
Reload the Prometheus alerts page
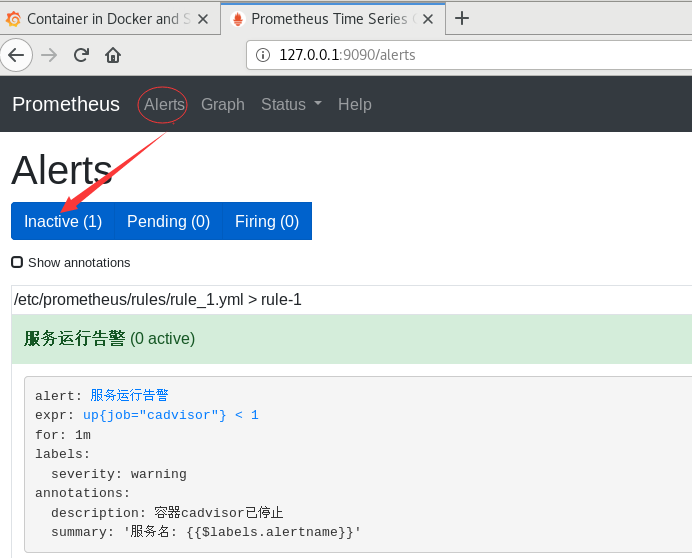[x=81, y=55]
